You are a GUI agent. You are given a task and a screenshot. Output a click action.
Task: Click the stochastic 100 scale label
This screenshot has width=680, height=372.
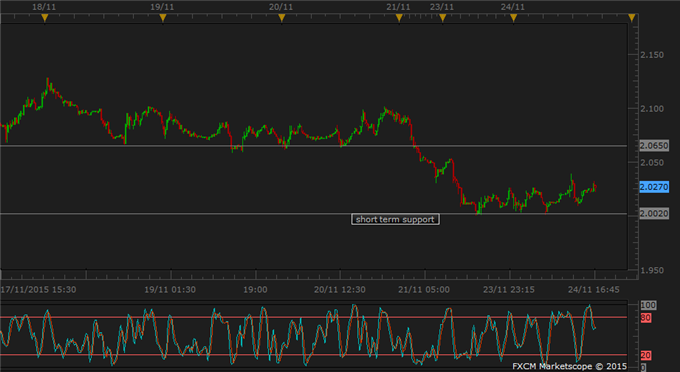pyautogui.click(x=648, y=305)
